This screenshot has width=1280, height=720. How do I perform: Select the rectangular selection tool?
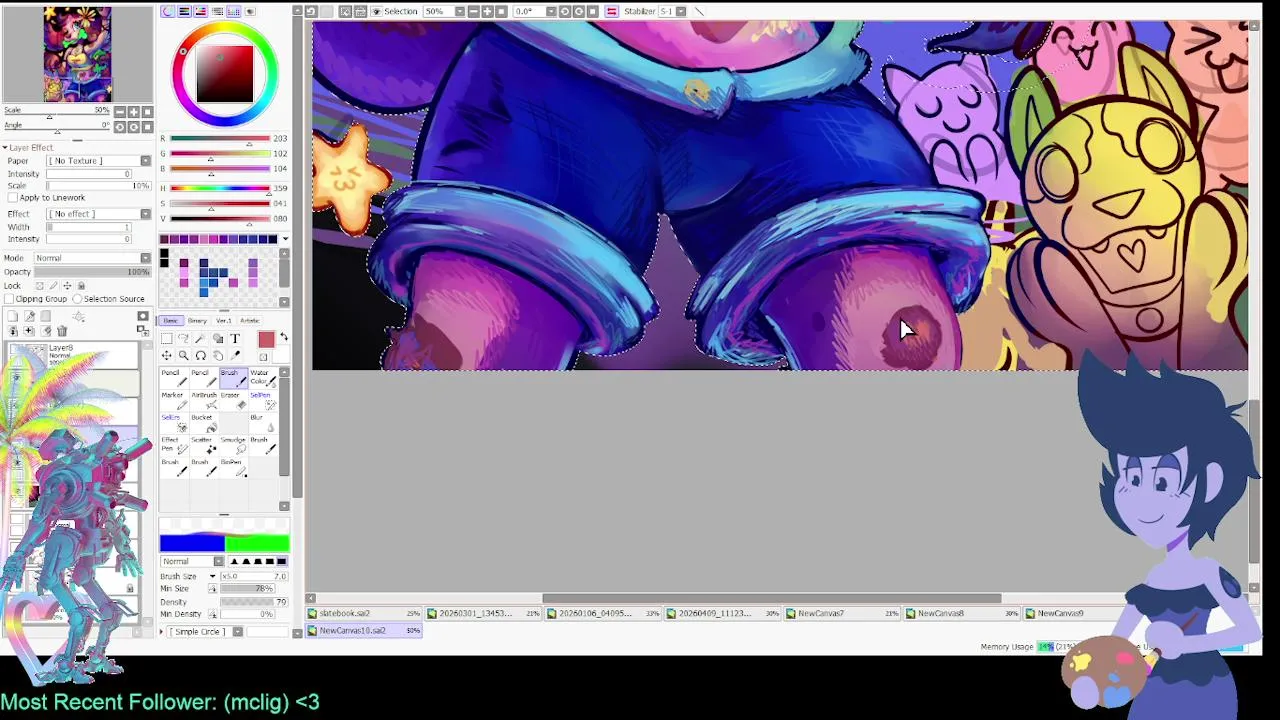tap(167, 338)
